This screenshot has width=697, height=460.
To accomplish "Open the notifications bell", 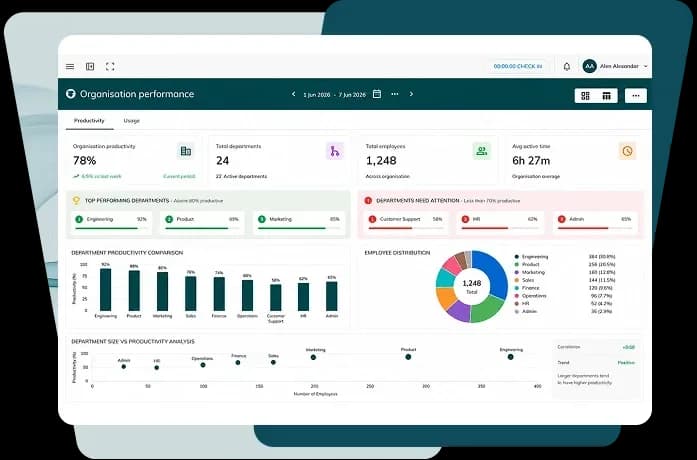I will 566,66.
